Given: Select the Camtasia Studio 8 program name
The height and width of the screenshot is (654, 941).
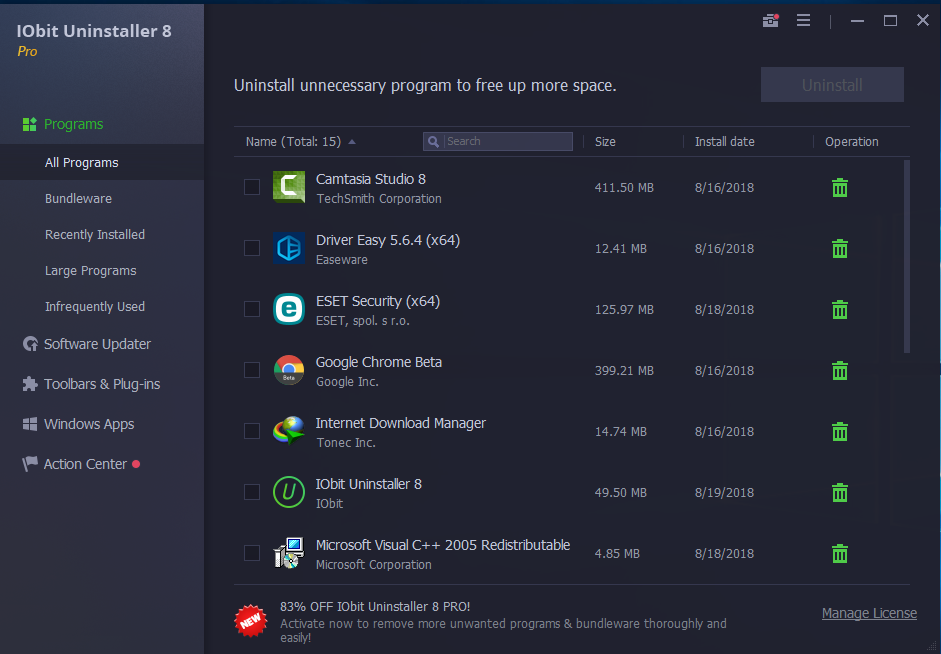Looking at the screenshot, I should point(371,179).
